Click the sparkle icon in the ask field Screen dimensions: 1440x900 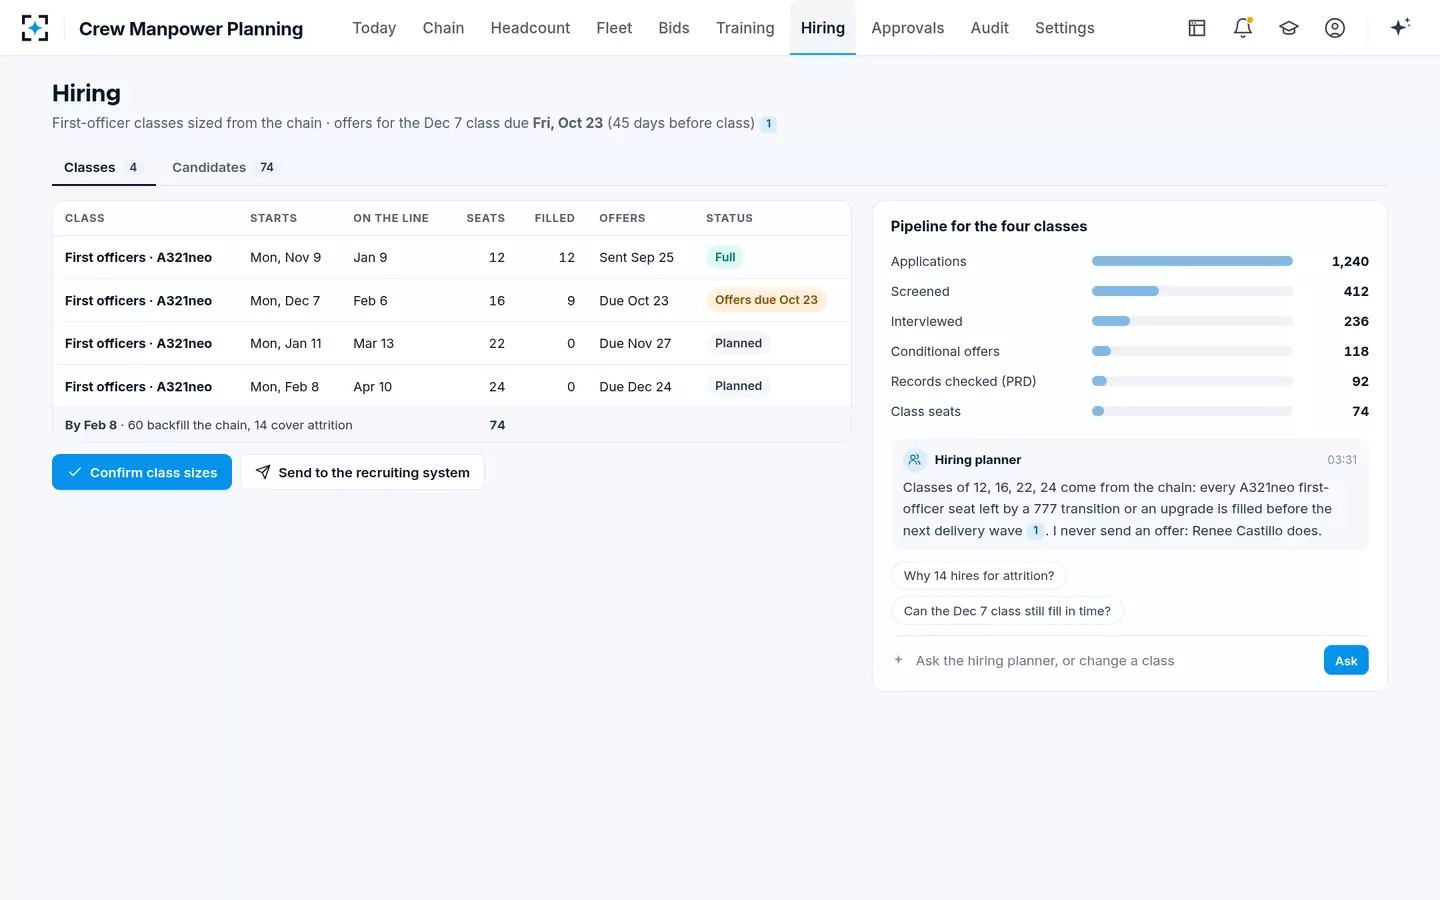(898, 660)
